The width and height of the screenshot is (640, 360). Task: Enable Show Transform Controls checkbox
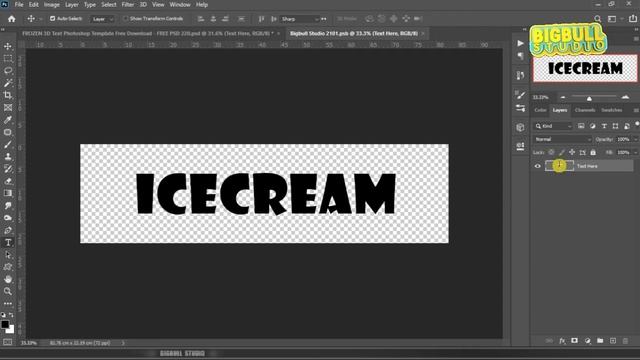coord(125,19)
